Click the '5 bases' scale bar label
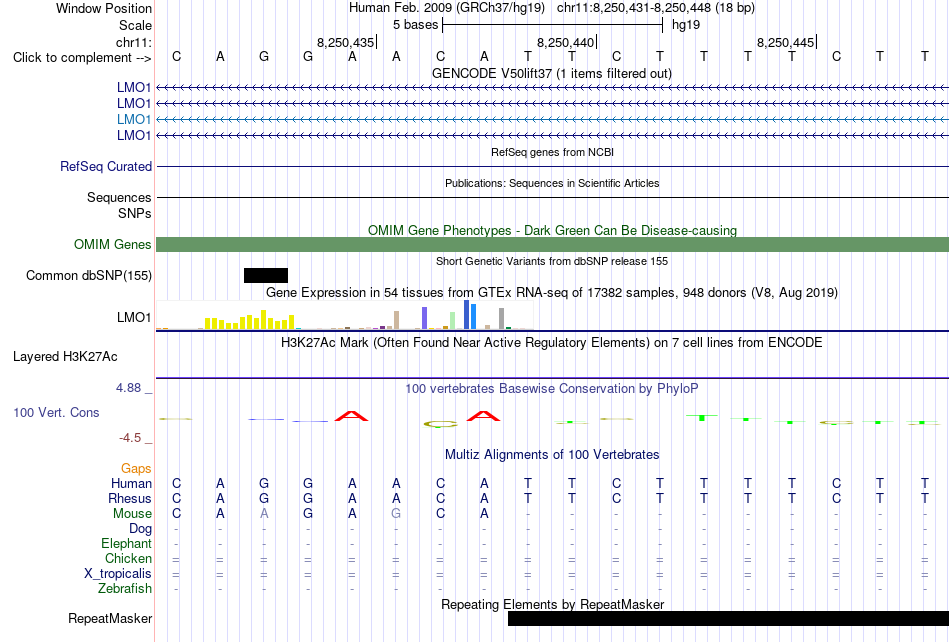950x642 pixels. pyautogui.click(x=416, y=25)
